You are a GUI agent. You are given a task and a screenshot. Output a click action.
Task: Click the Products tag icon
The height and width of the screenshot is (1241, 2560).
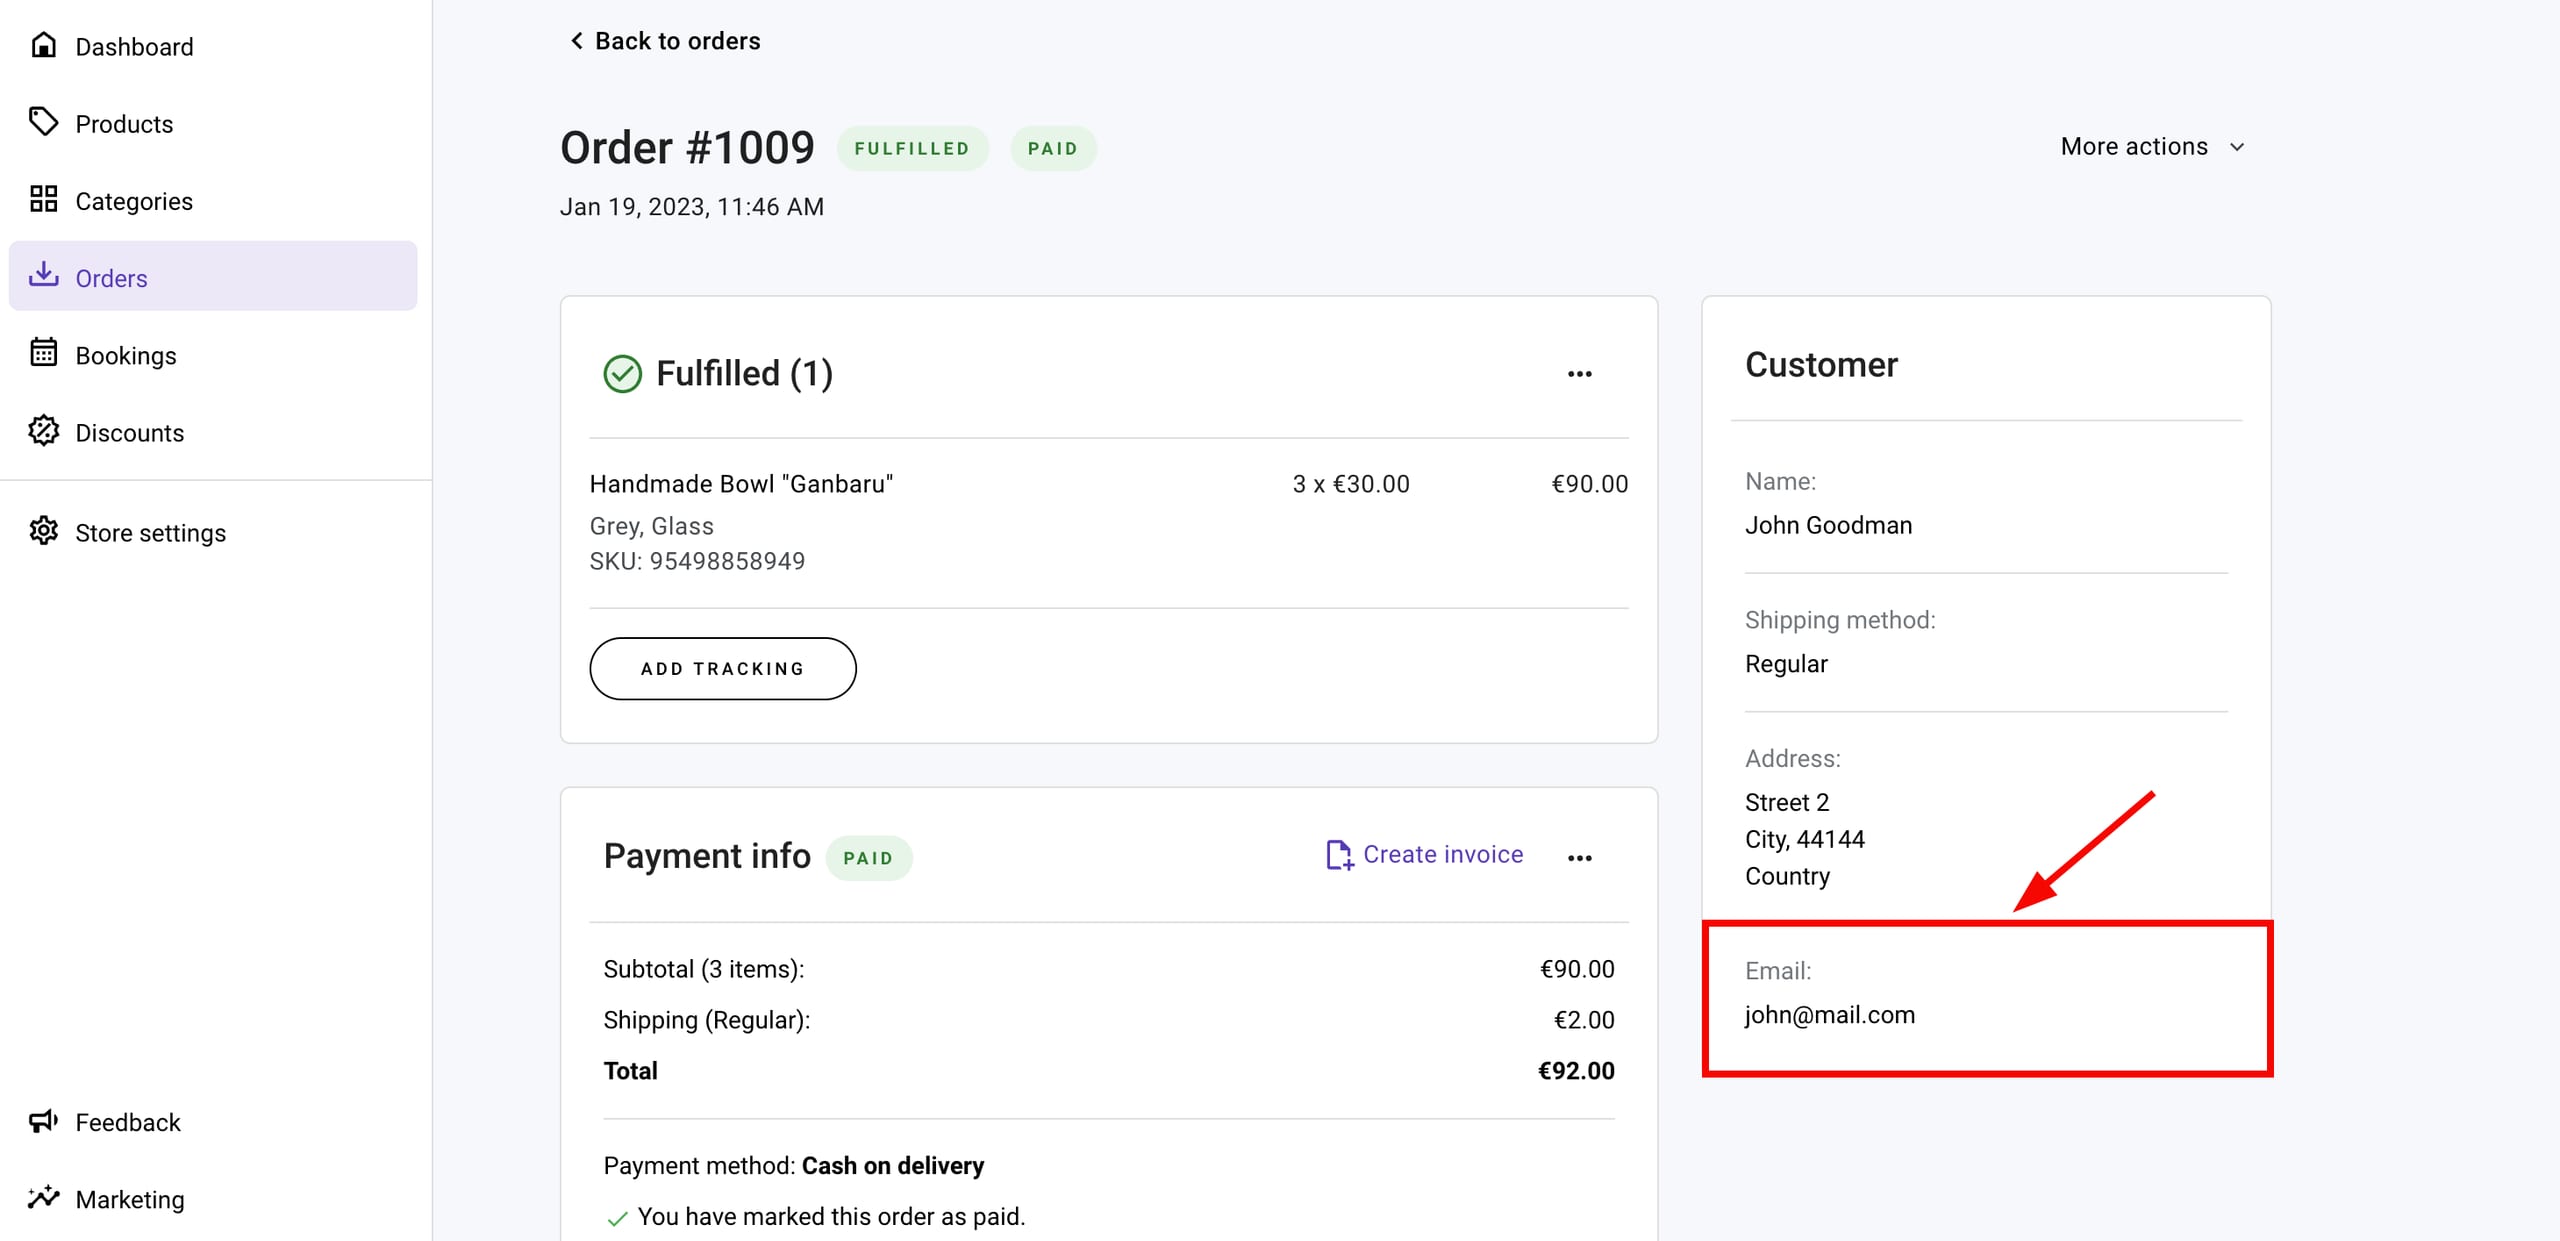pos(43,122)
